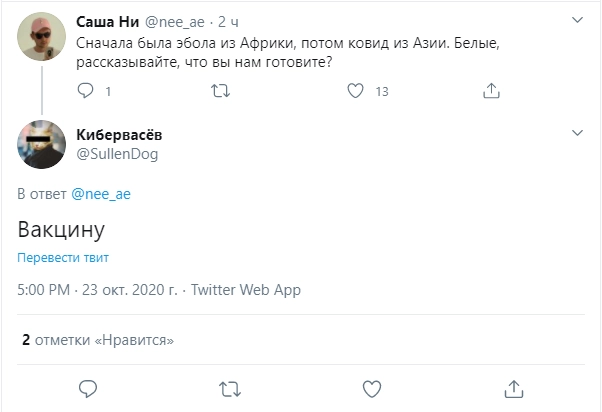Reply to Саша Ни's tweet
The image size is (602, 412).
(x=85, y=91)
